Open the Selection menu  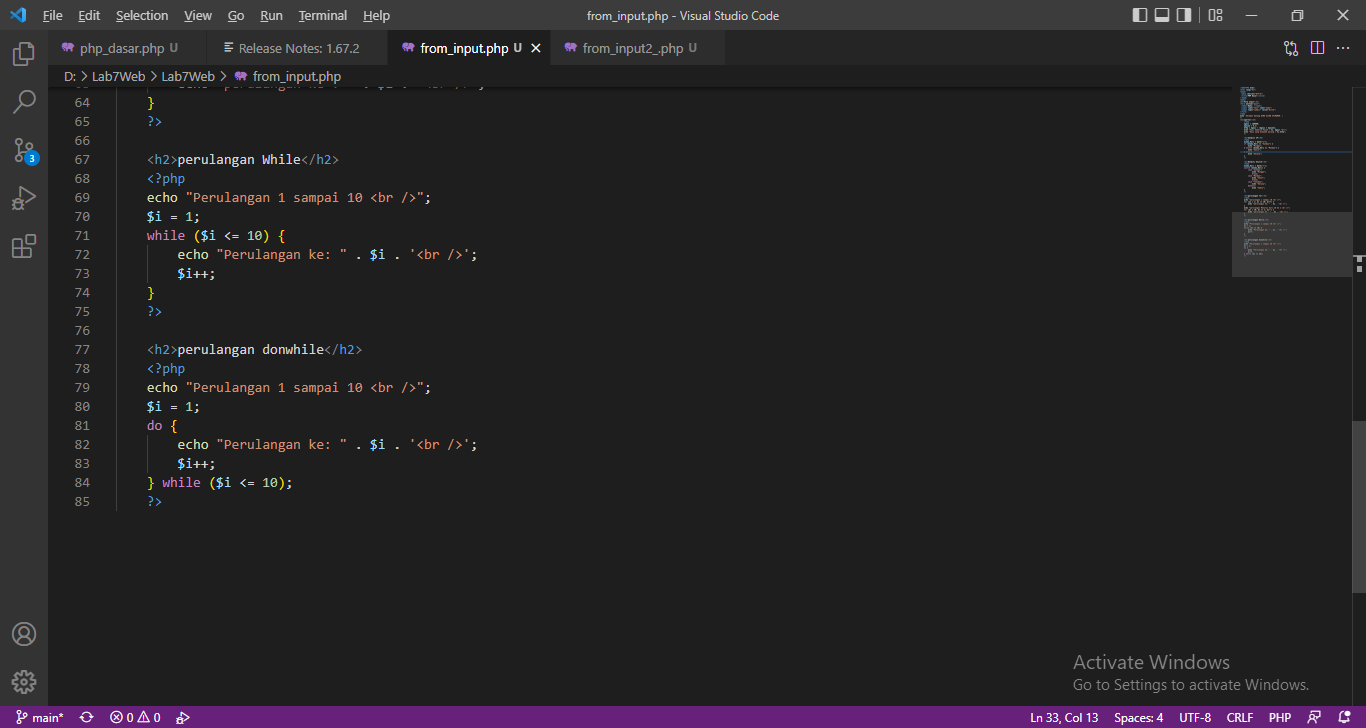(142, 15)
